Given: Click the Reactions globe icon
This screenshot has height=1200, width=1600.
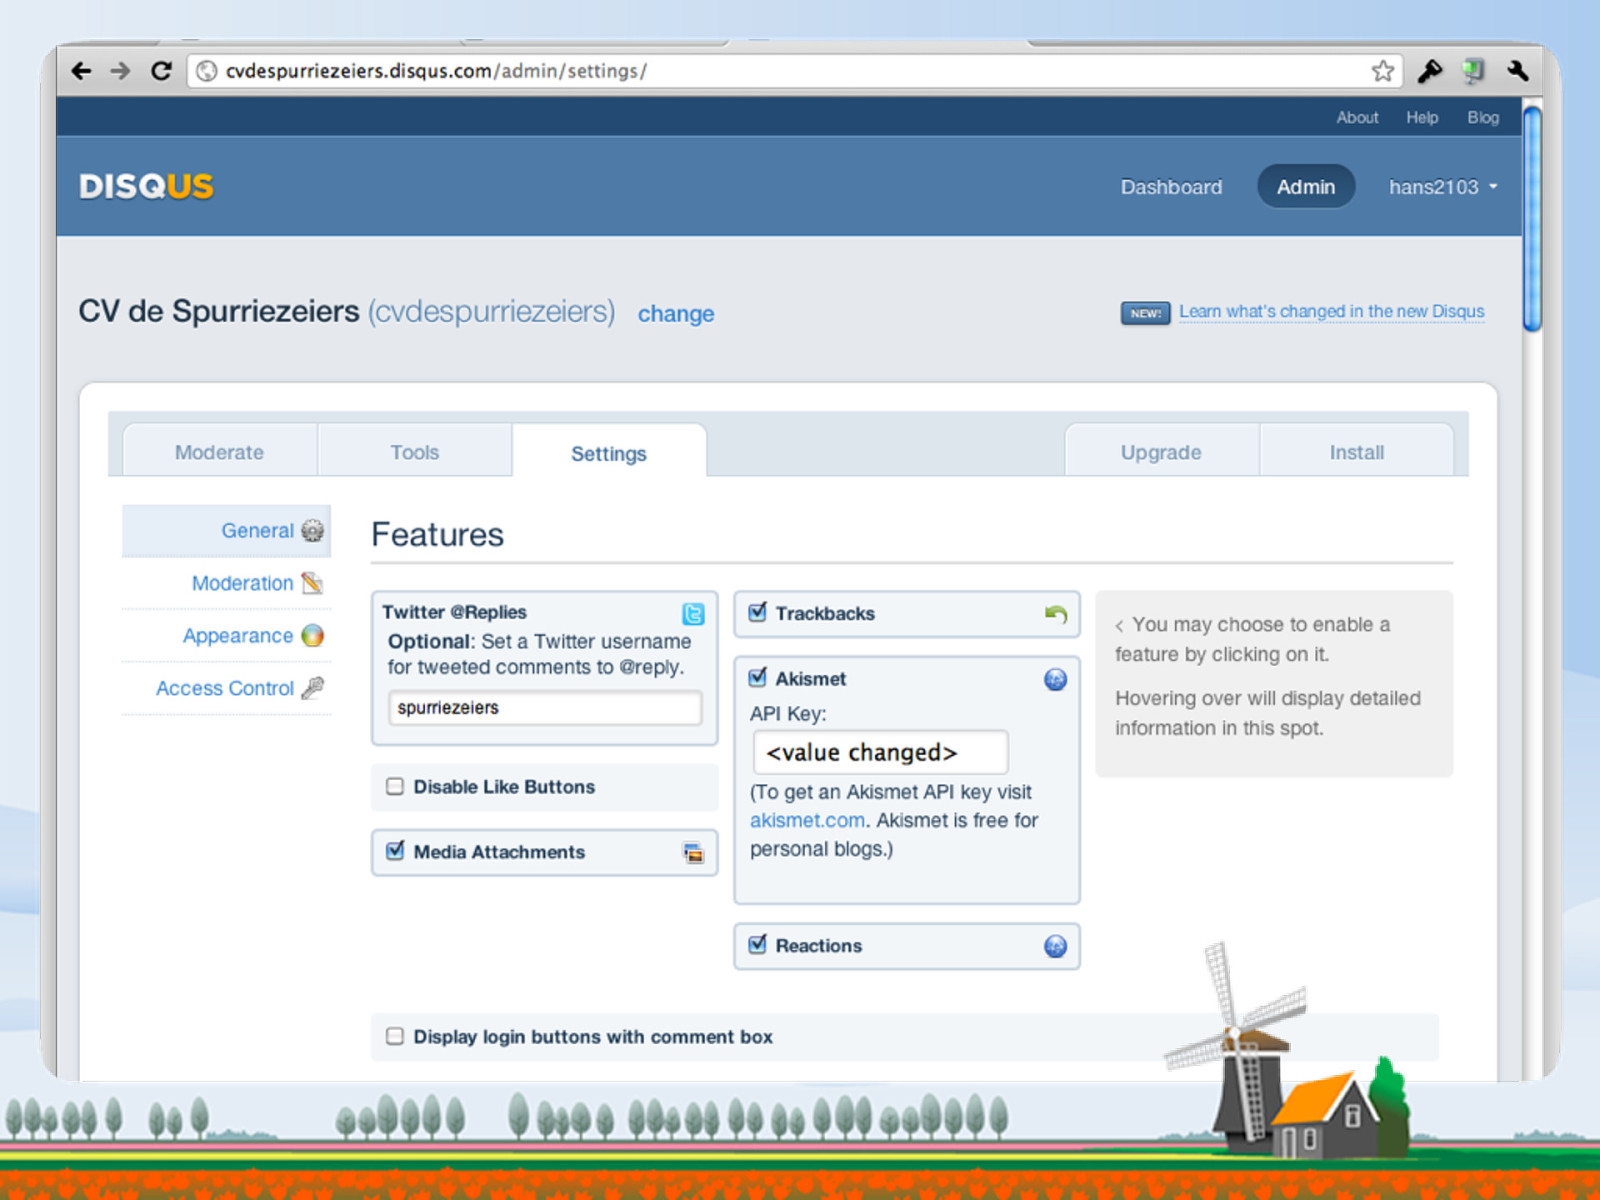Looking at the screenshot, I should (x=1055, y=946).
